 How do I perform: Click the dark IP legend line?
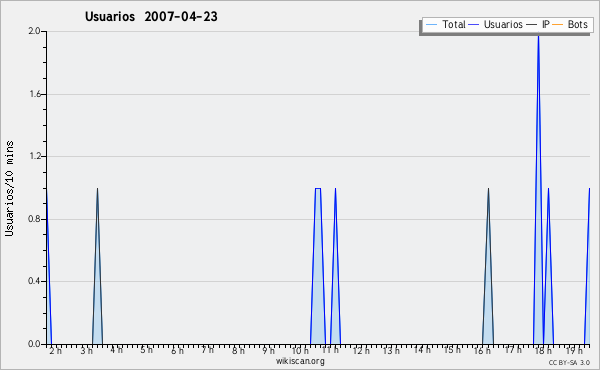click(x=532, y=25)
